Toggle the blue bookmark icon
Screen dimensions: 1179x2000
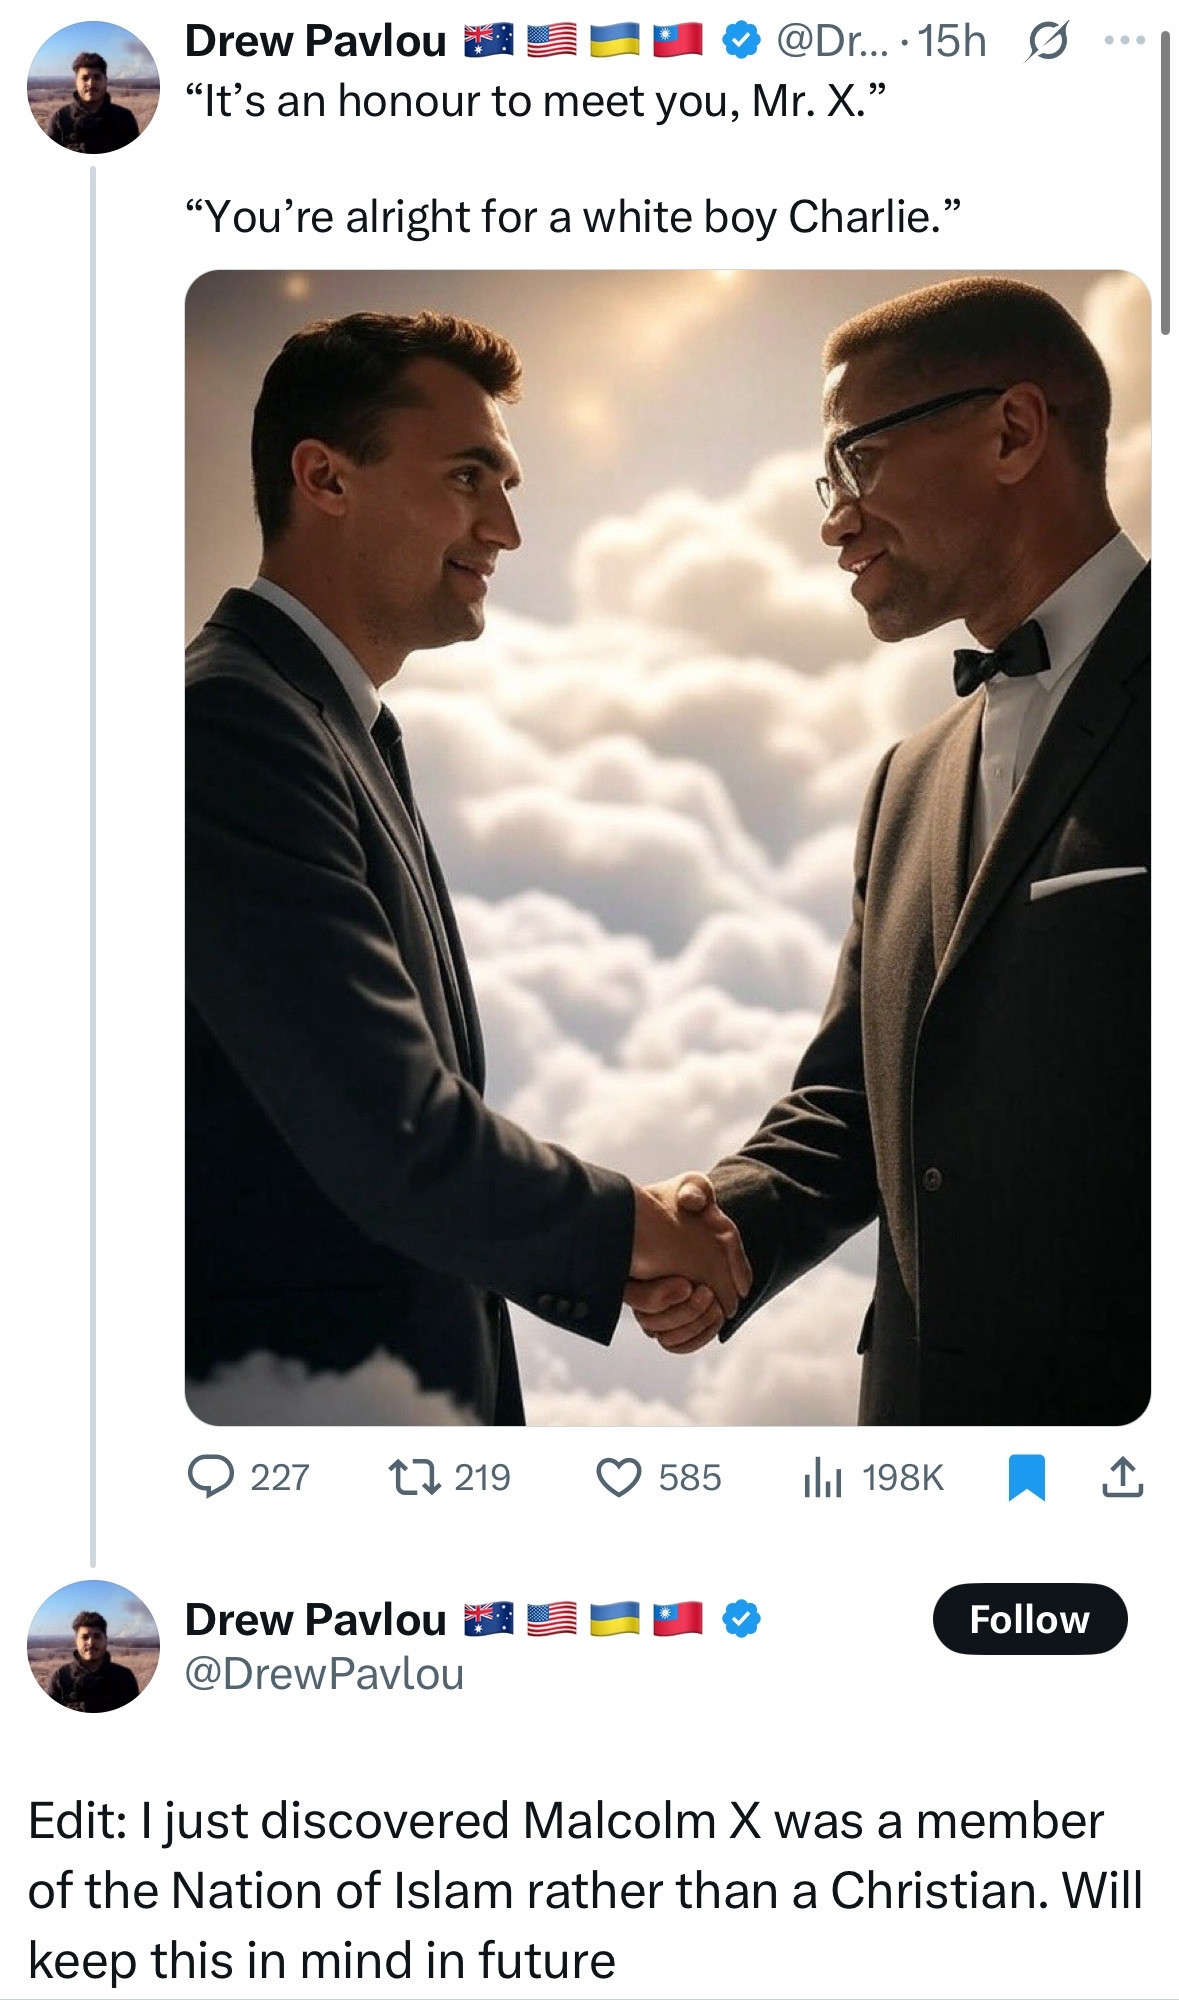coord(1026,1478)
